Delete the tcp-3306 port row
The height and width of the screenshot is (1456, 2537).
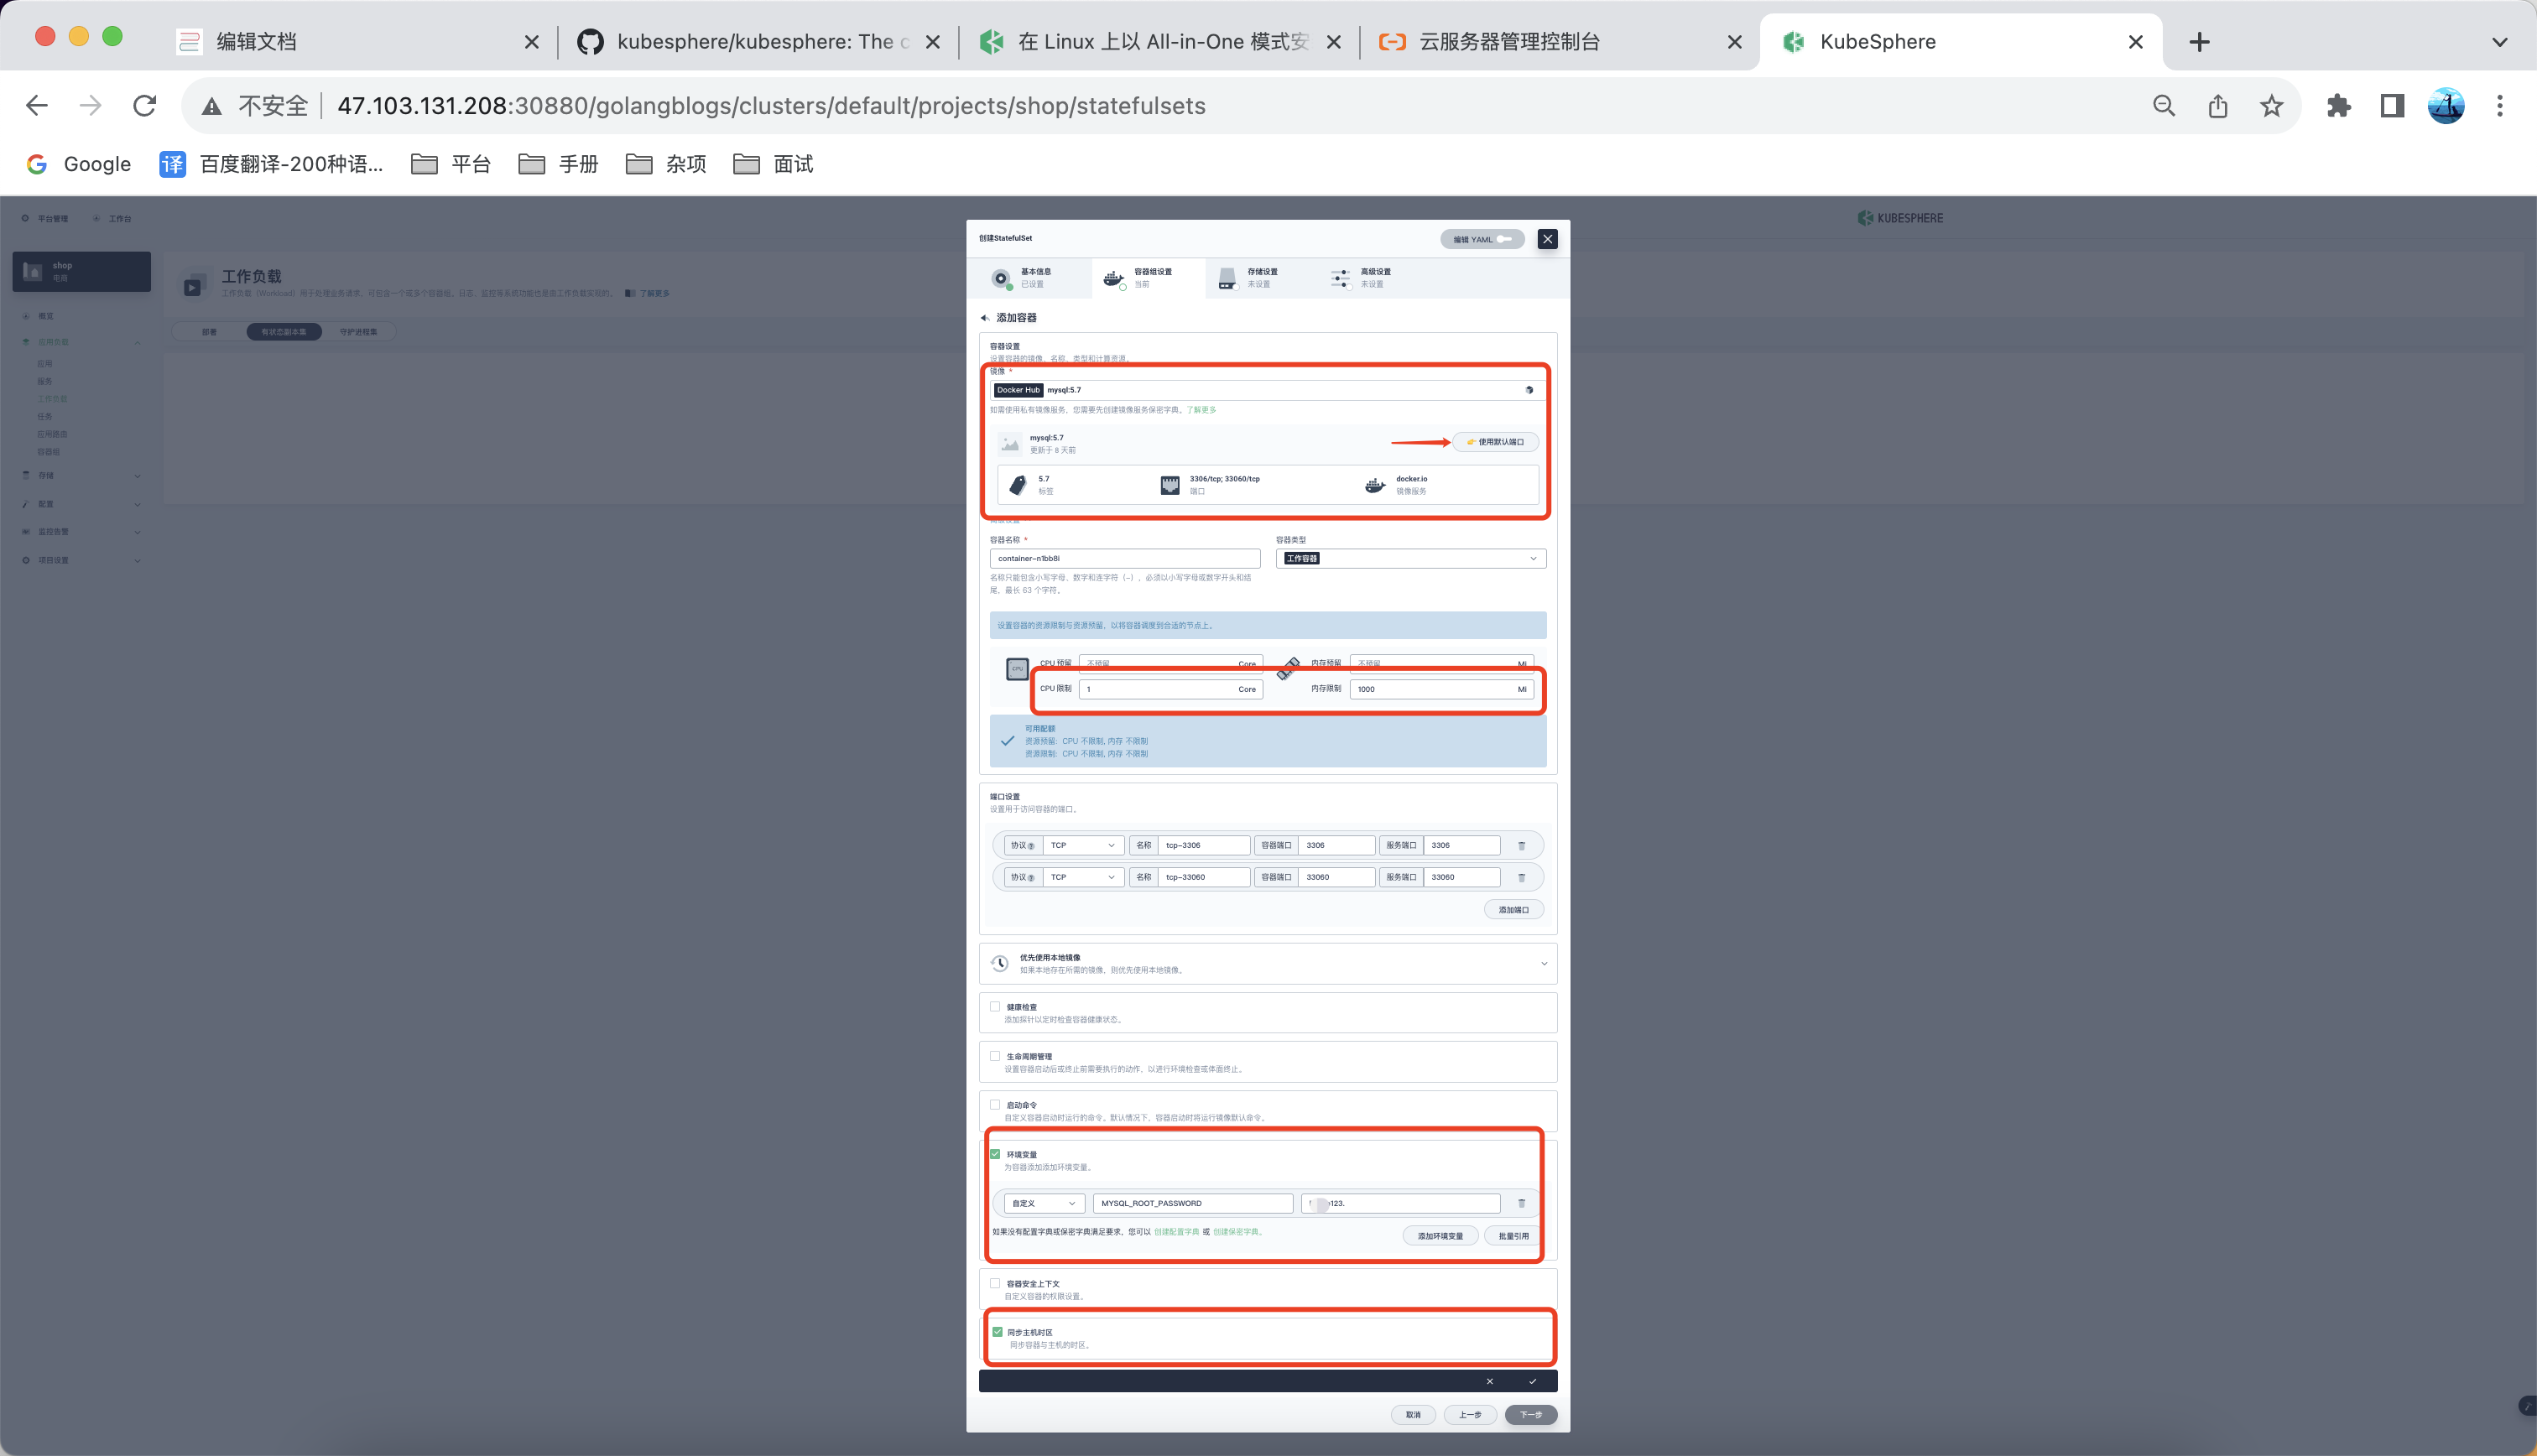pyautogui.click(x=1522, y=846)
